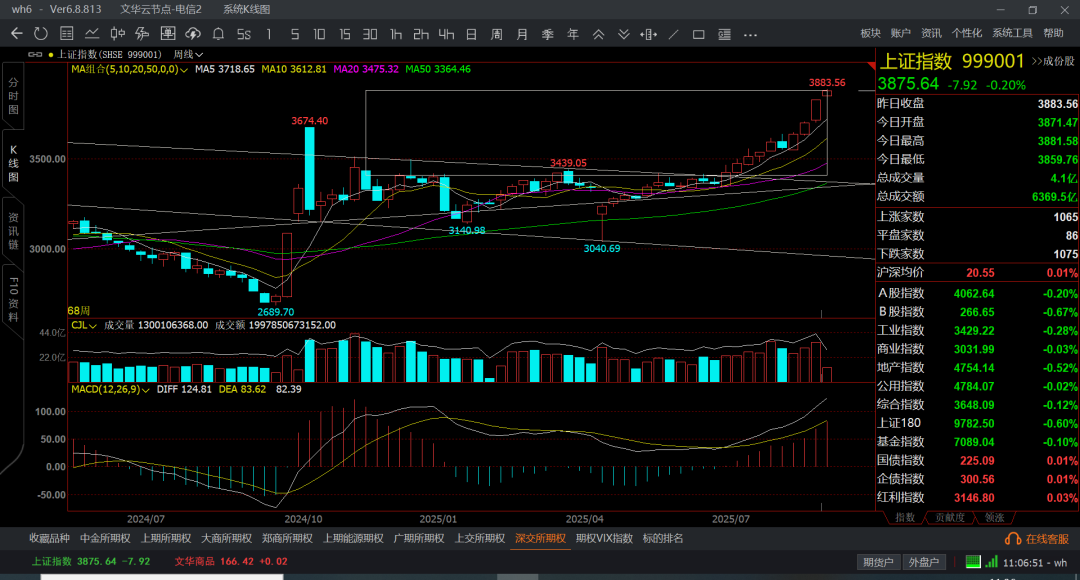The height and width of the screenshot is (580, 1080).
Task: Open the 个性化 menu
Action: [967, 33]
